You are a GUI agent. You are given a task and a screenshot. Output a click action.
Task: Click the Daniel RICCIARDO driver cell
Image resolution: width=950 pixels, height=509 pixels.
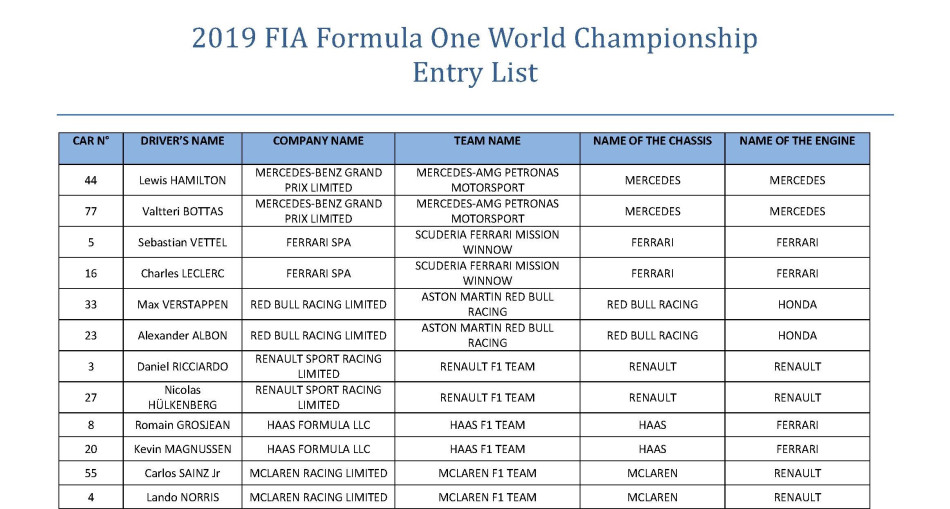(x=182, y=367)
